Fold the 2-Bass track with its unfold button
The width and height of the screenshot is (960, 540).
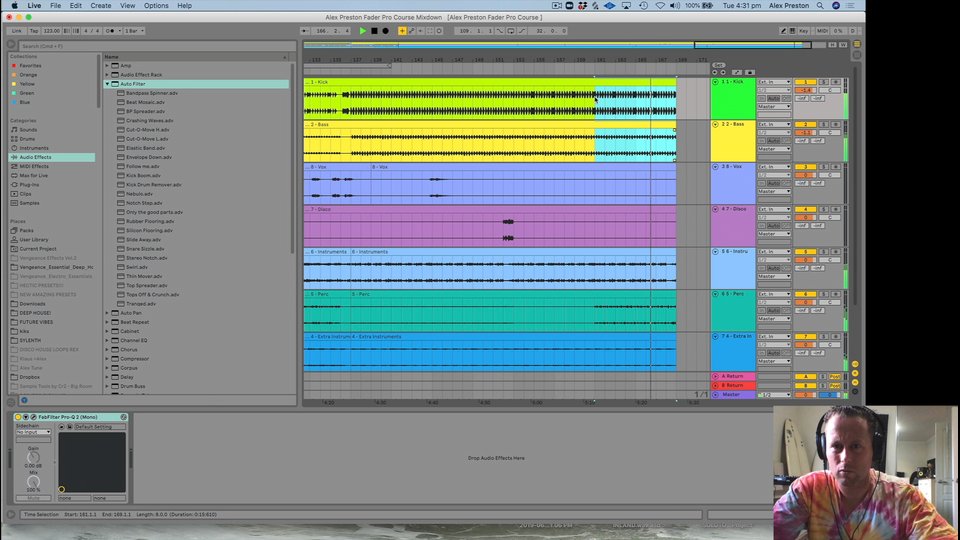715,124
